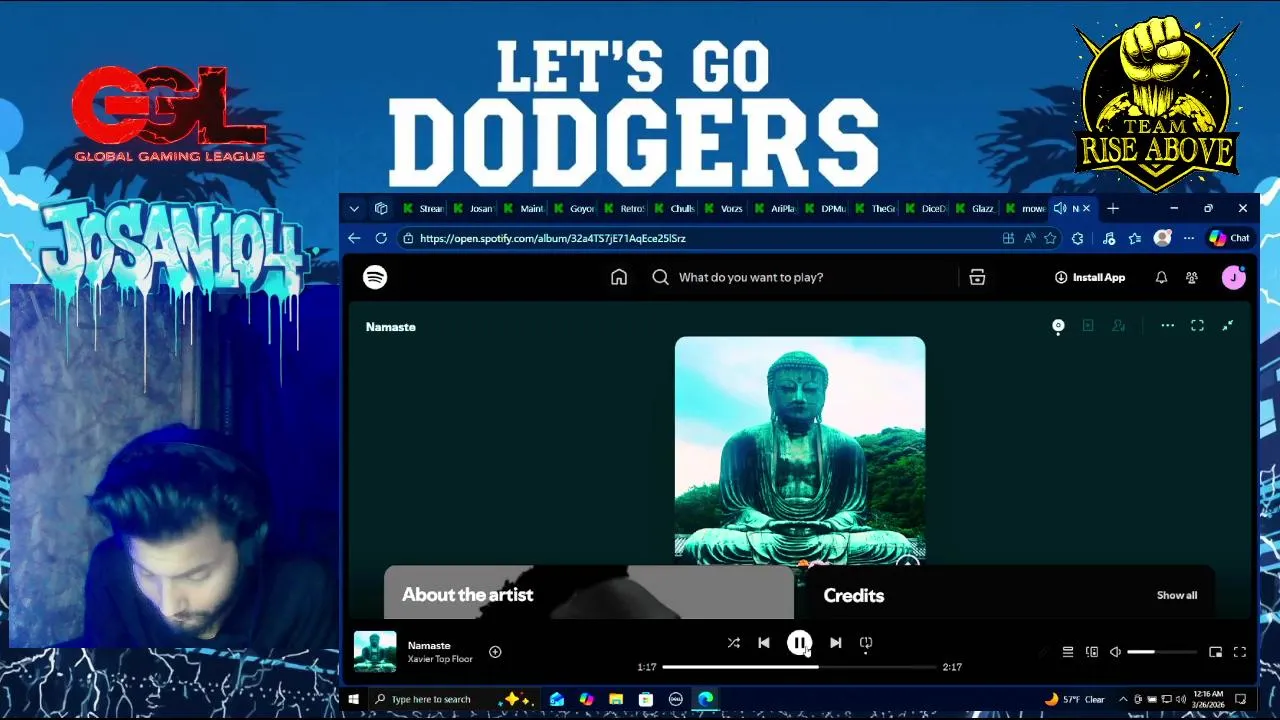Go to Spotify Home via house icon
Screen dimensions: 1280x720
[619, 277]
